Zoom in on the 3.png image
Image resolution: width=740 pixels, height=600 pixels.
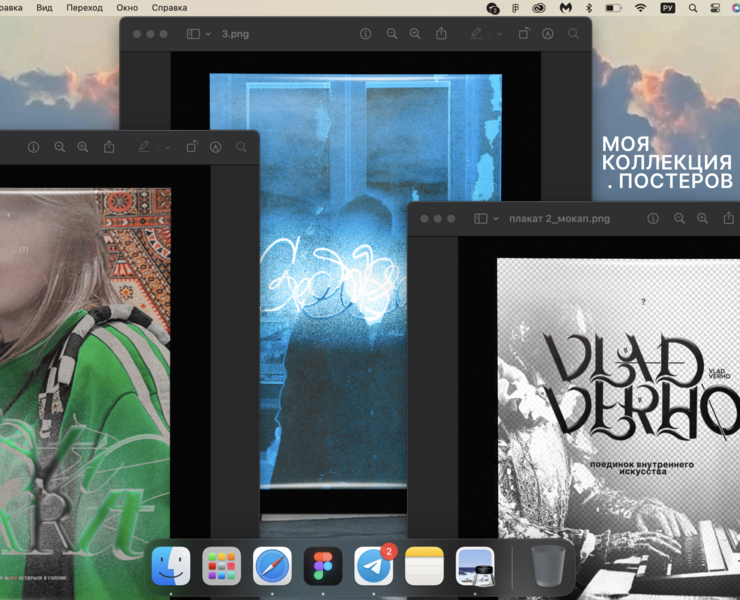point(416,34)
